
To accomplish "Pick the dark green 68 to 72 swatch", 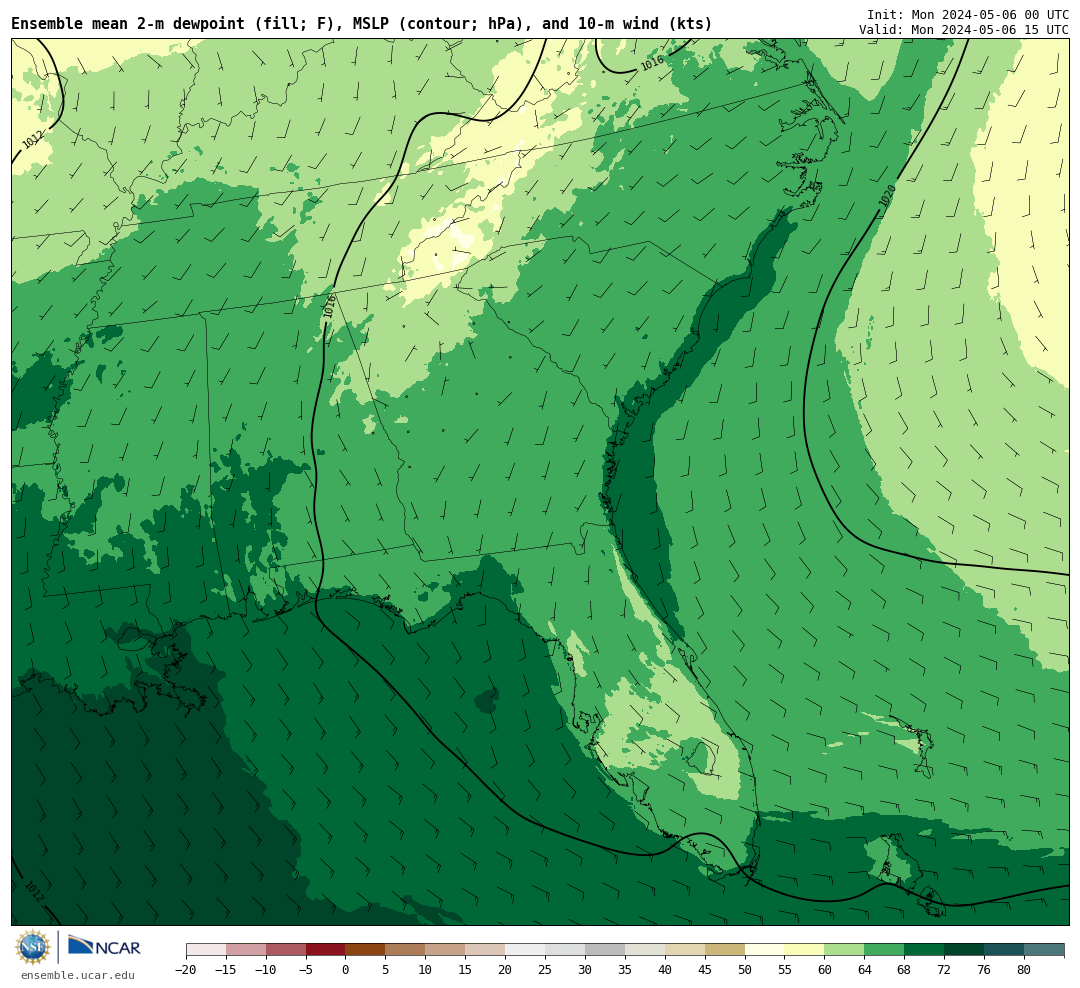I will (924, 950).
